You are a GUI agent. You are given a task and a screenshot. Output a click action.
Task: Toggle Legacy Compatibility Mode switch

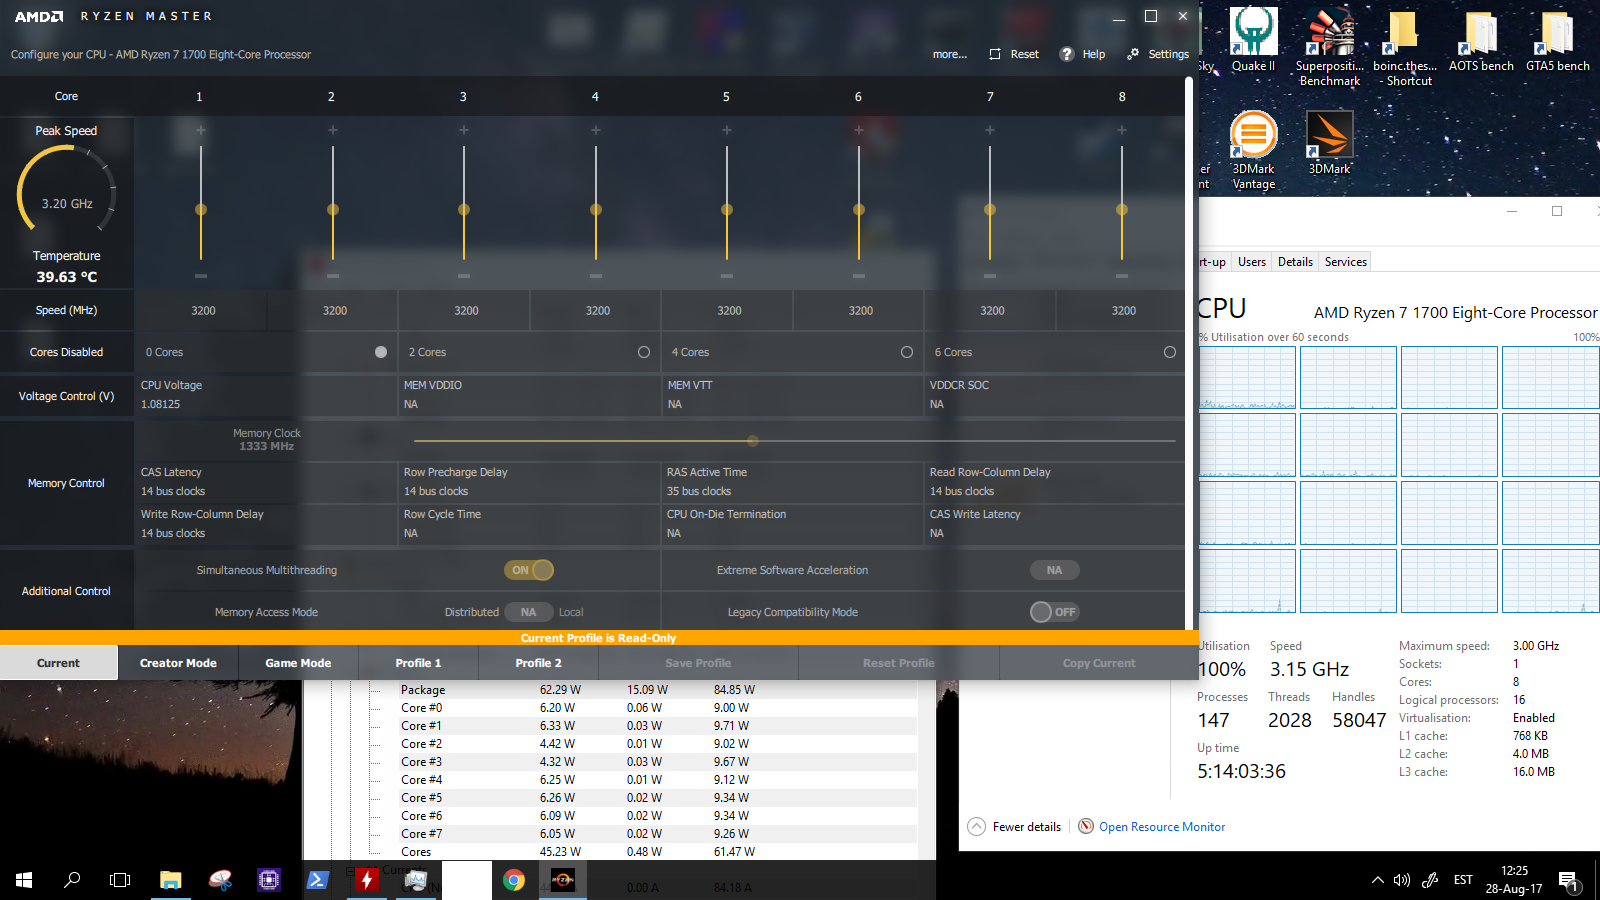click(x=1055, y=612)
